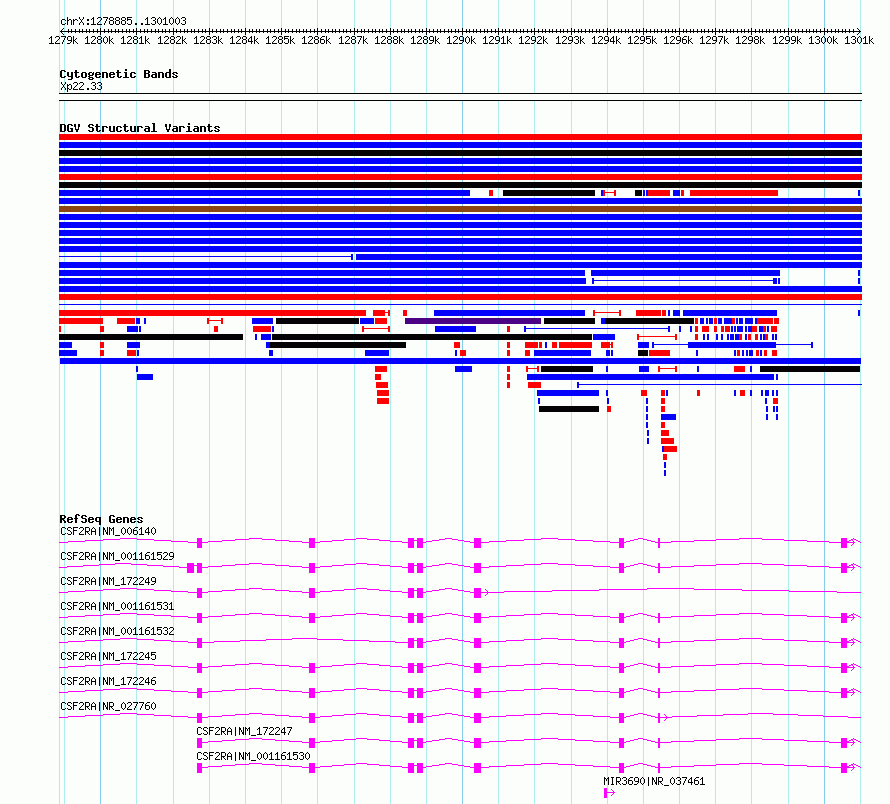Click the 1283k ruler label

coord(208,40)
